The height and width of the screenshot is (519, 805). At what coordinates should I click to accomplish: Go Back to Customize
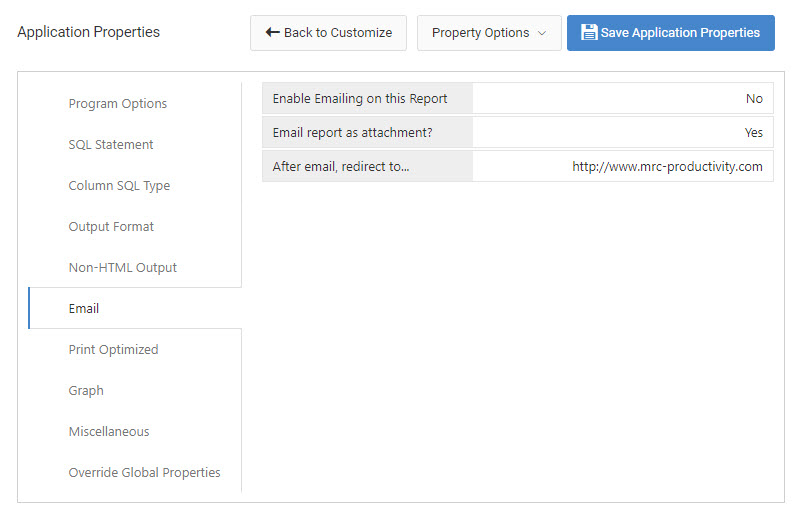coord(328,33)
